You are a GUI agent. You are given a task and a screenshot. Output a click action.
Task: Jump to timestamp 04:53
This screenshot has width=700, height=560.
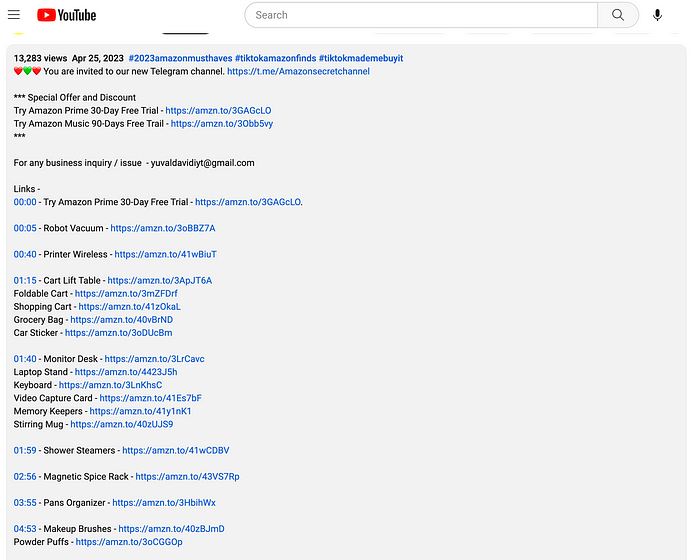coord(25,529)
